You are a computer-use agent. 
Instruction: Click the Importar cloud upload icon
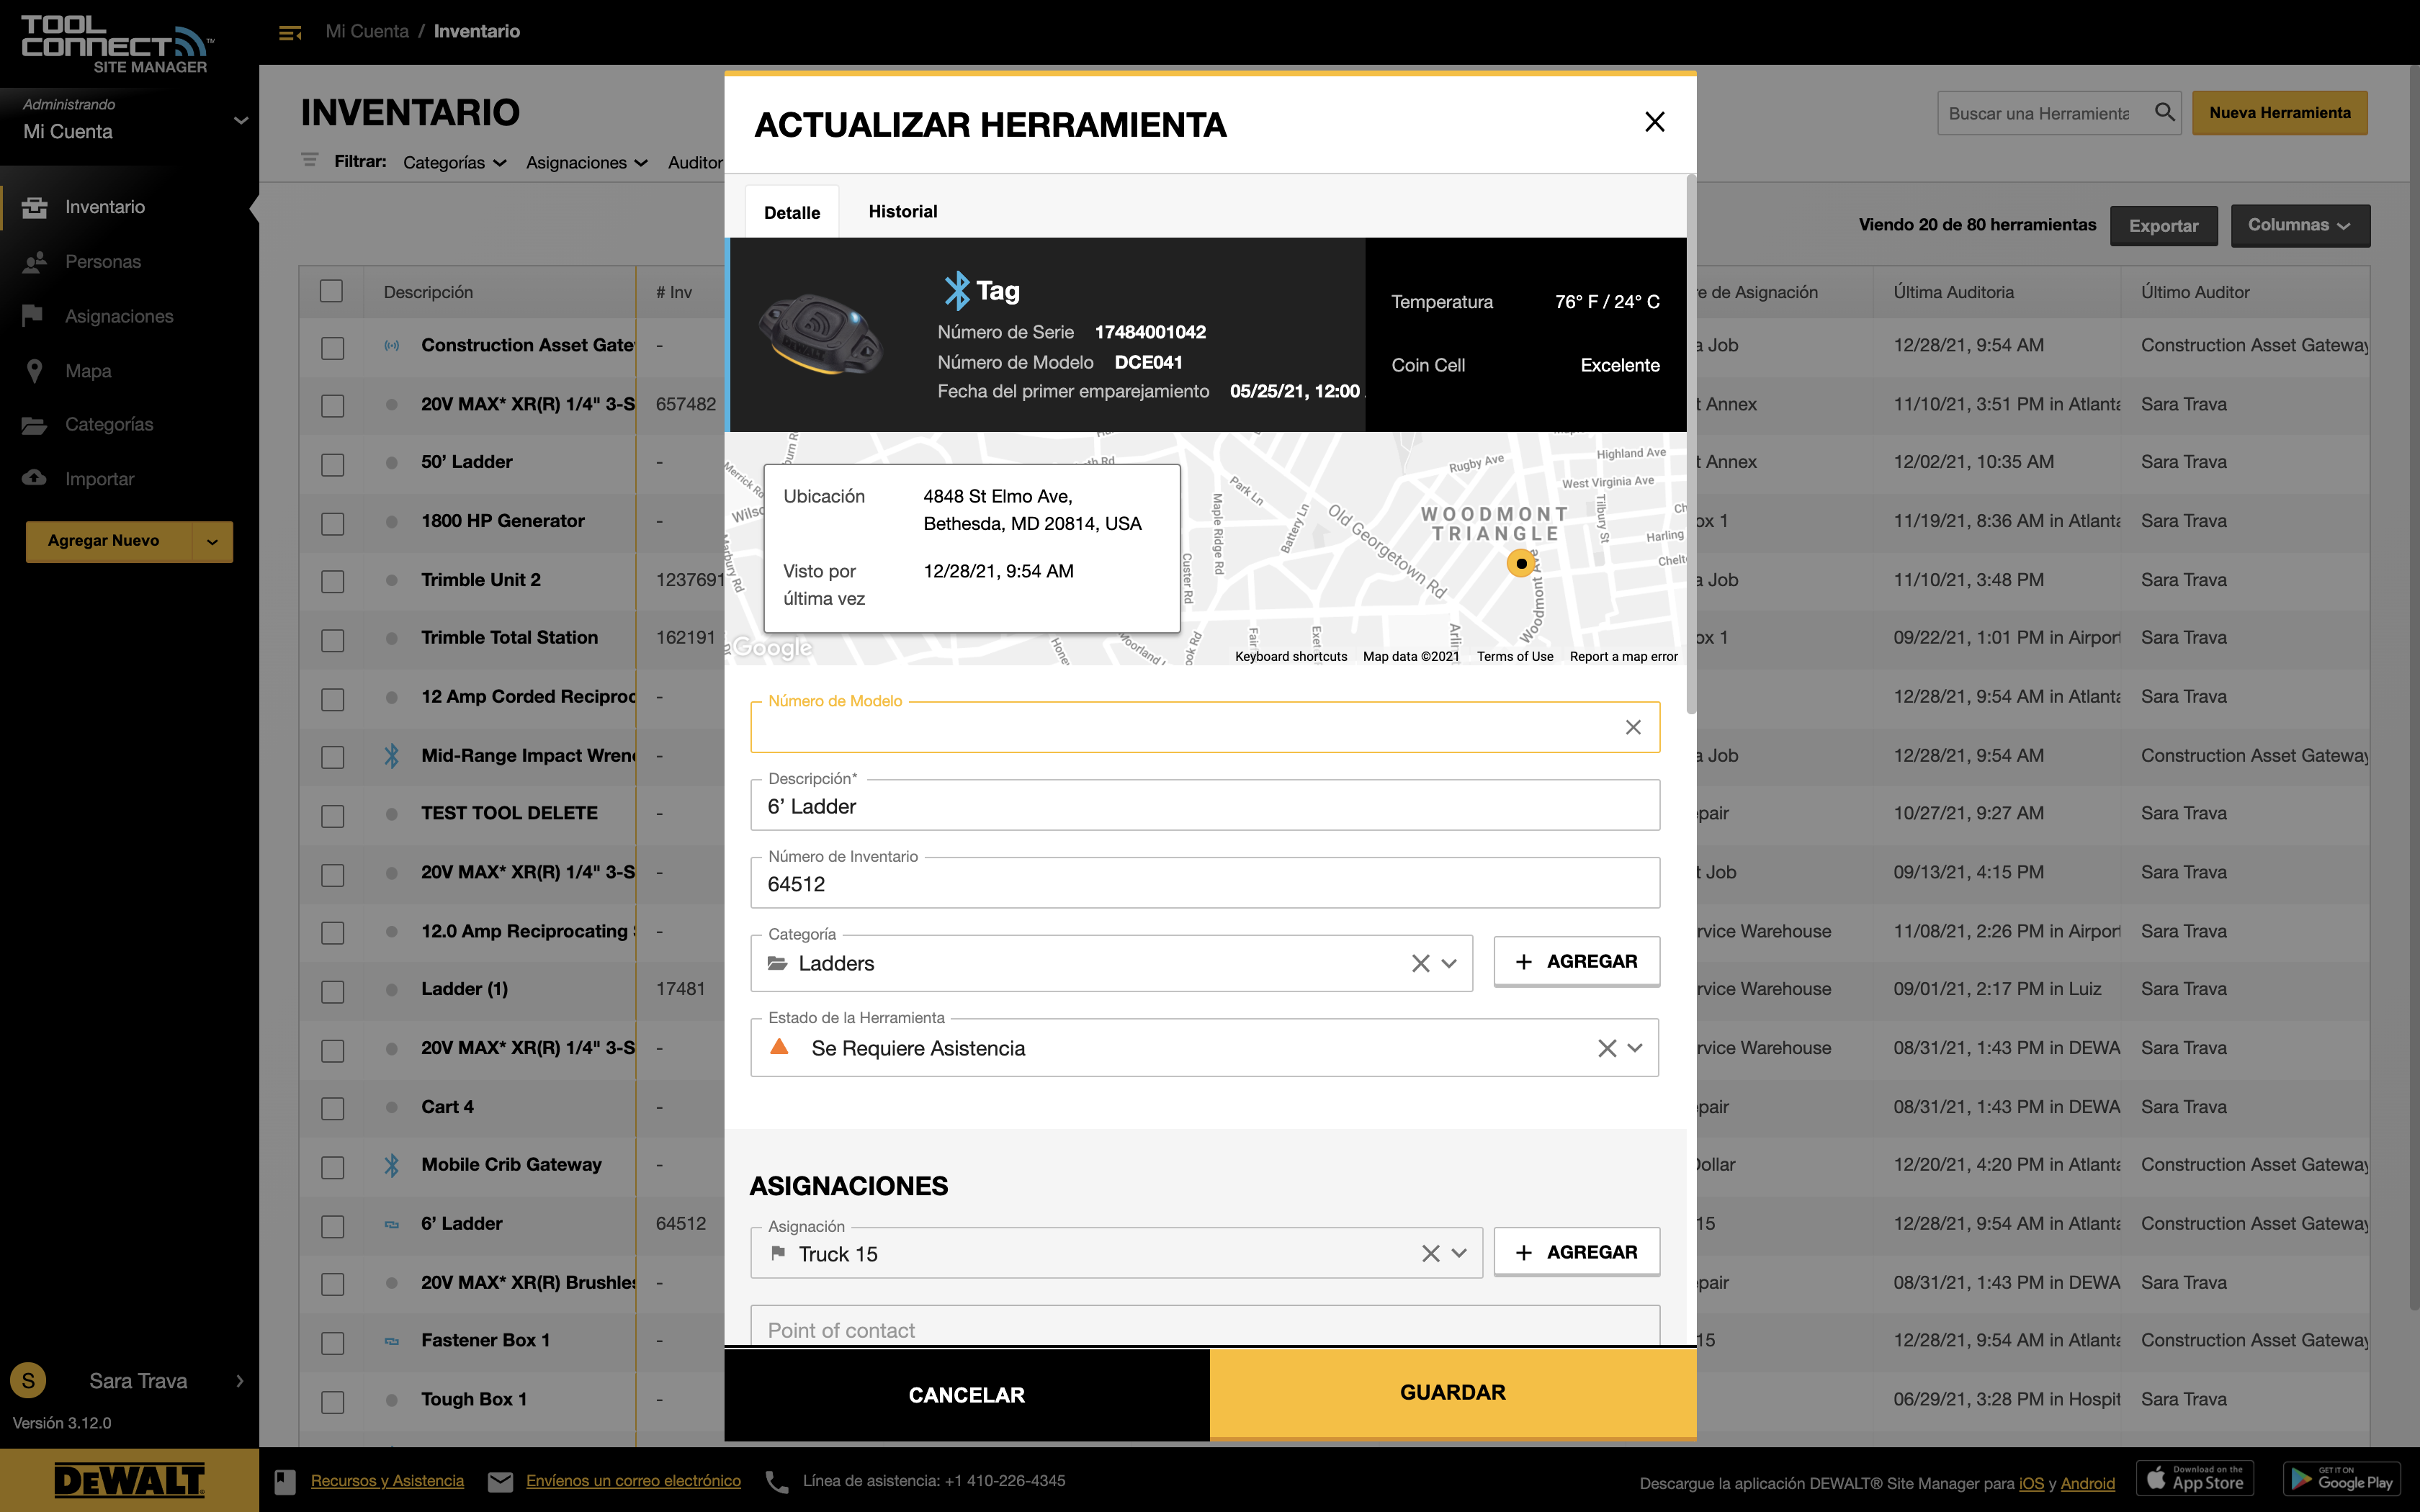click(34, 478)
